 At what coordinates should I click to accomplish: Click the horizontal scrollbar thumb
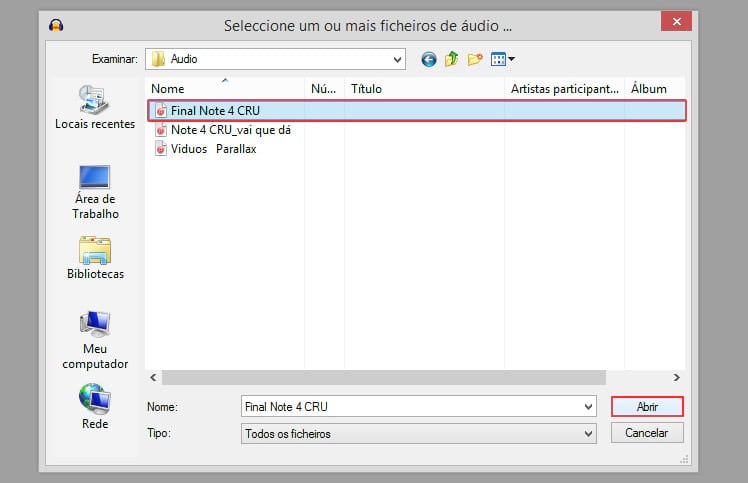[x=384, y=378]
